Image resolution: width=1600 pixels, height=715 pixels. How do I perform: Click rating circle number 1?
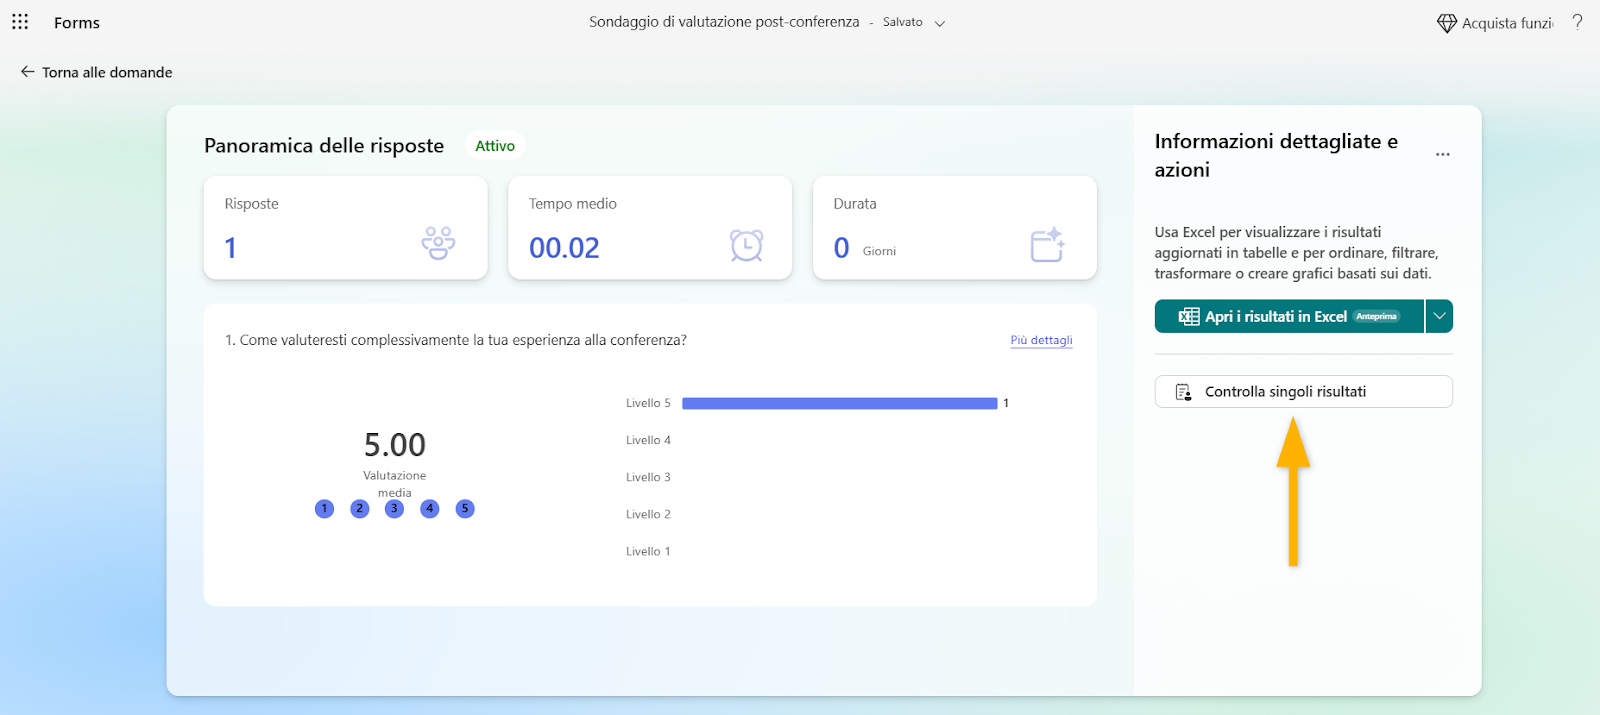tap(324, 509)
